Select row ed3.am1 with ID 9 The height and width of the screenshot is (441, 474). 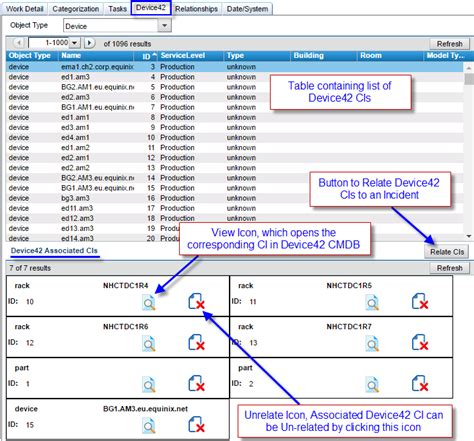tap(234, 127)
